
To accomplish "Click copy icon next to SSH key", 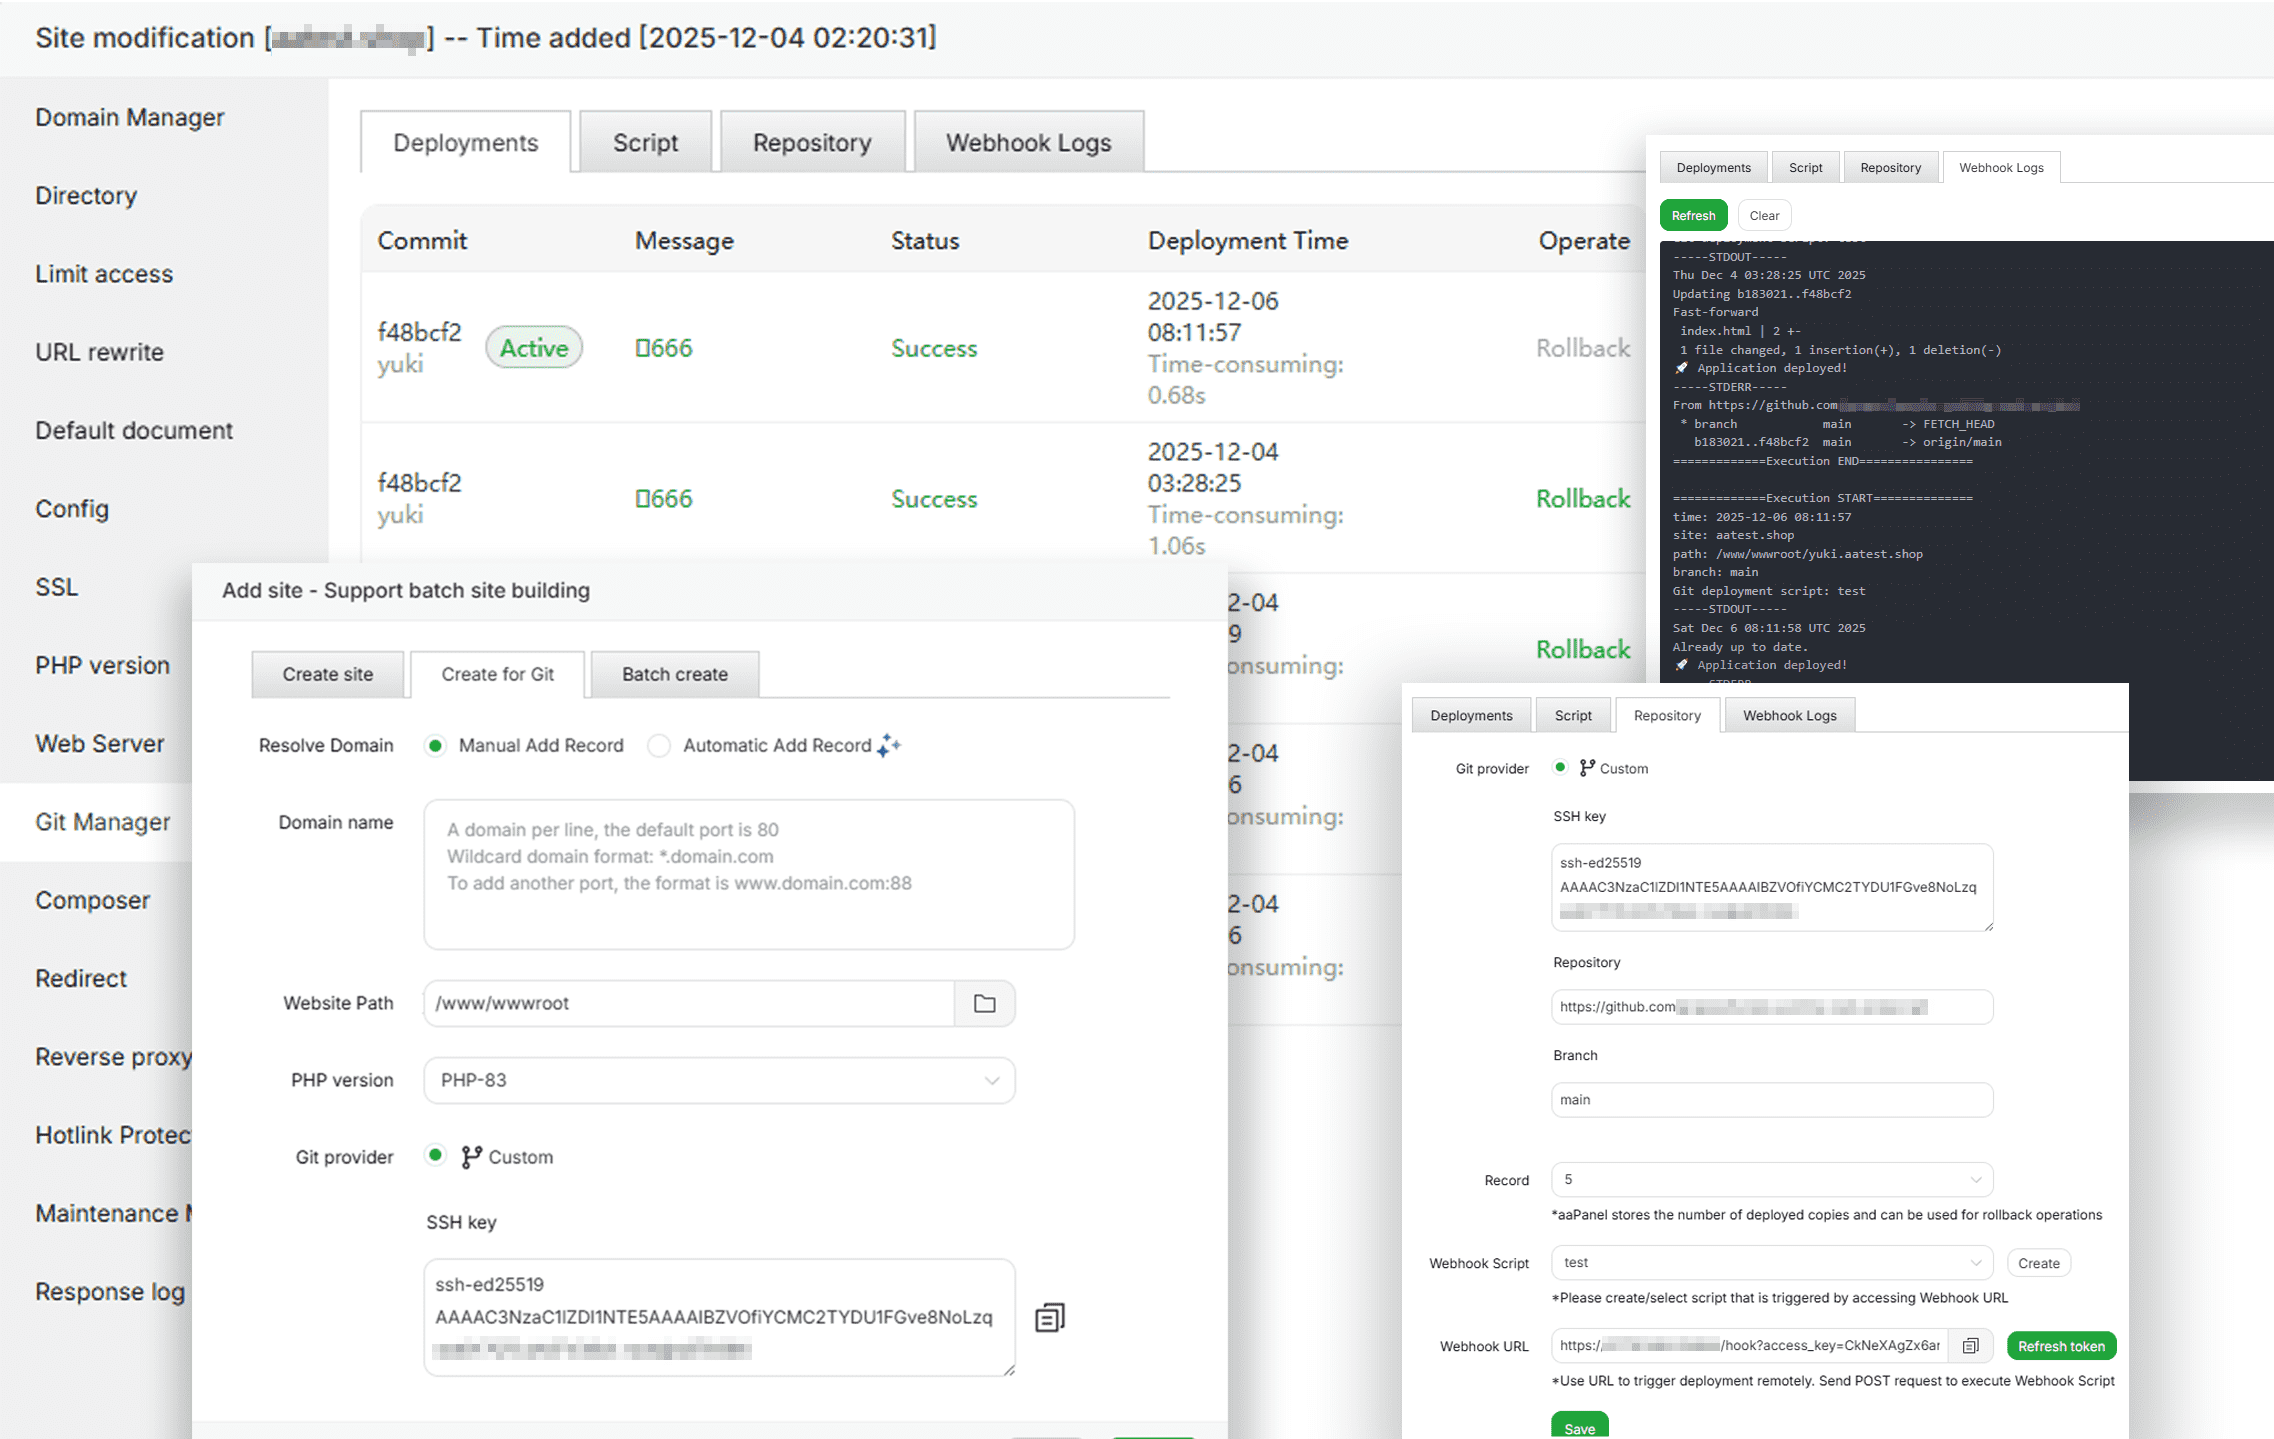I will point(1049,1317).
